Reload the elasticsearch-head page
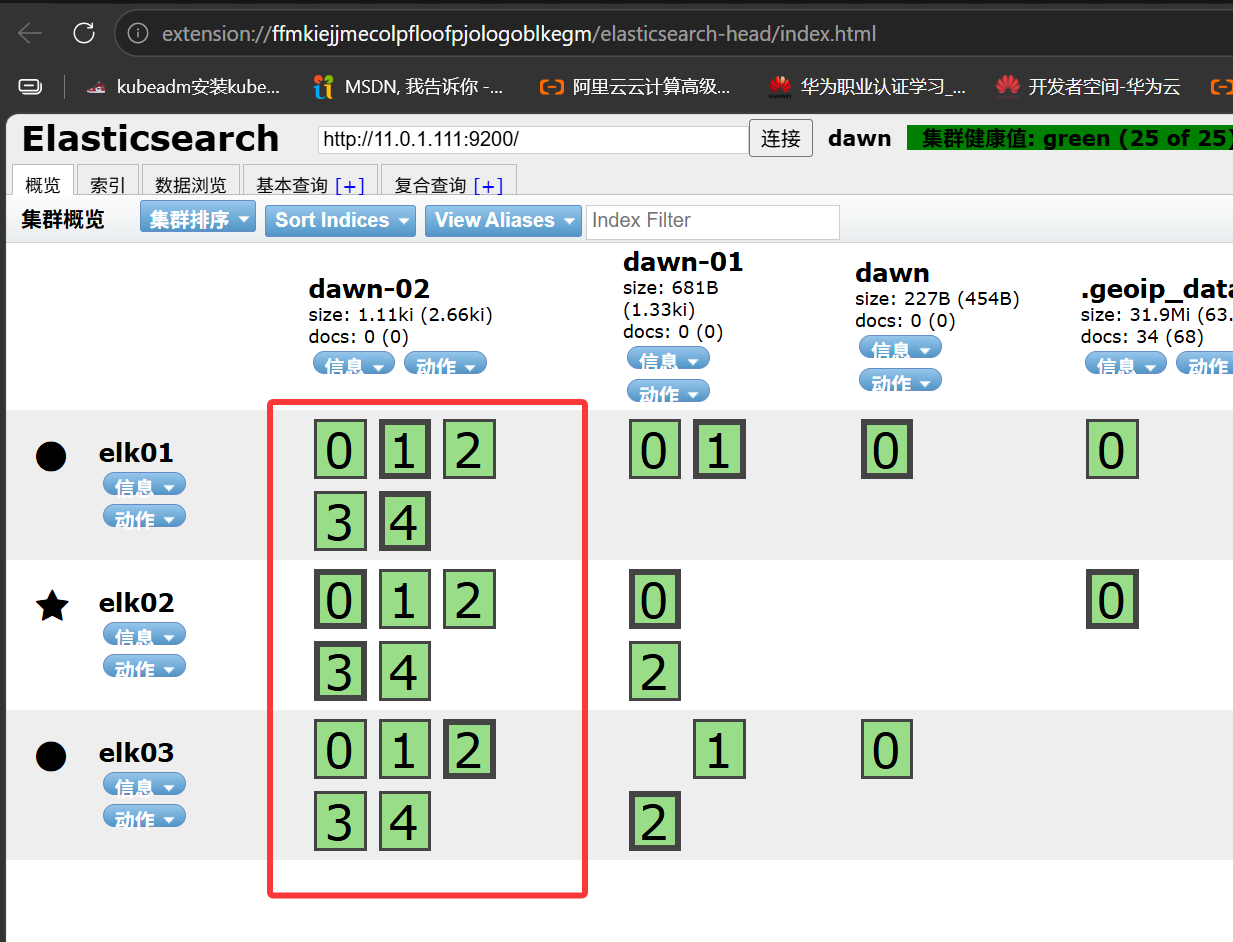Viewport: 1233px width, 942px height. (84, 33)
